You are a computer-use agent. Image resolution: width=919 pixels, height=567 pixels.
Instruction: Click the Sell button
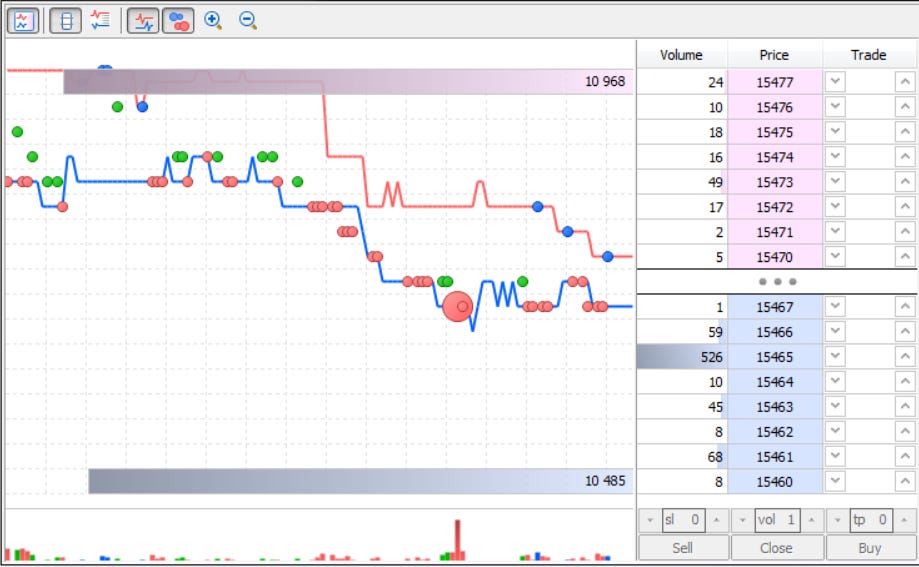[x=683, y=548]
